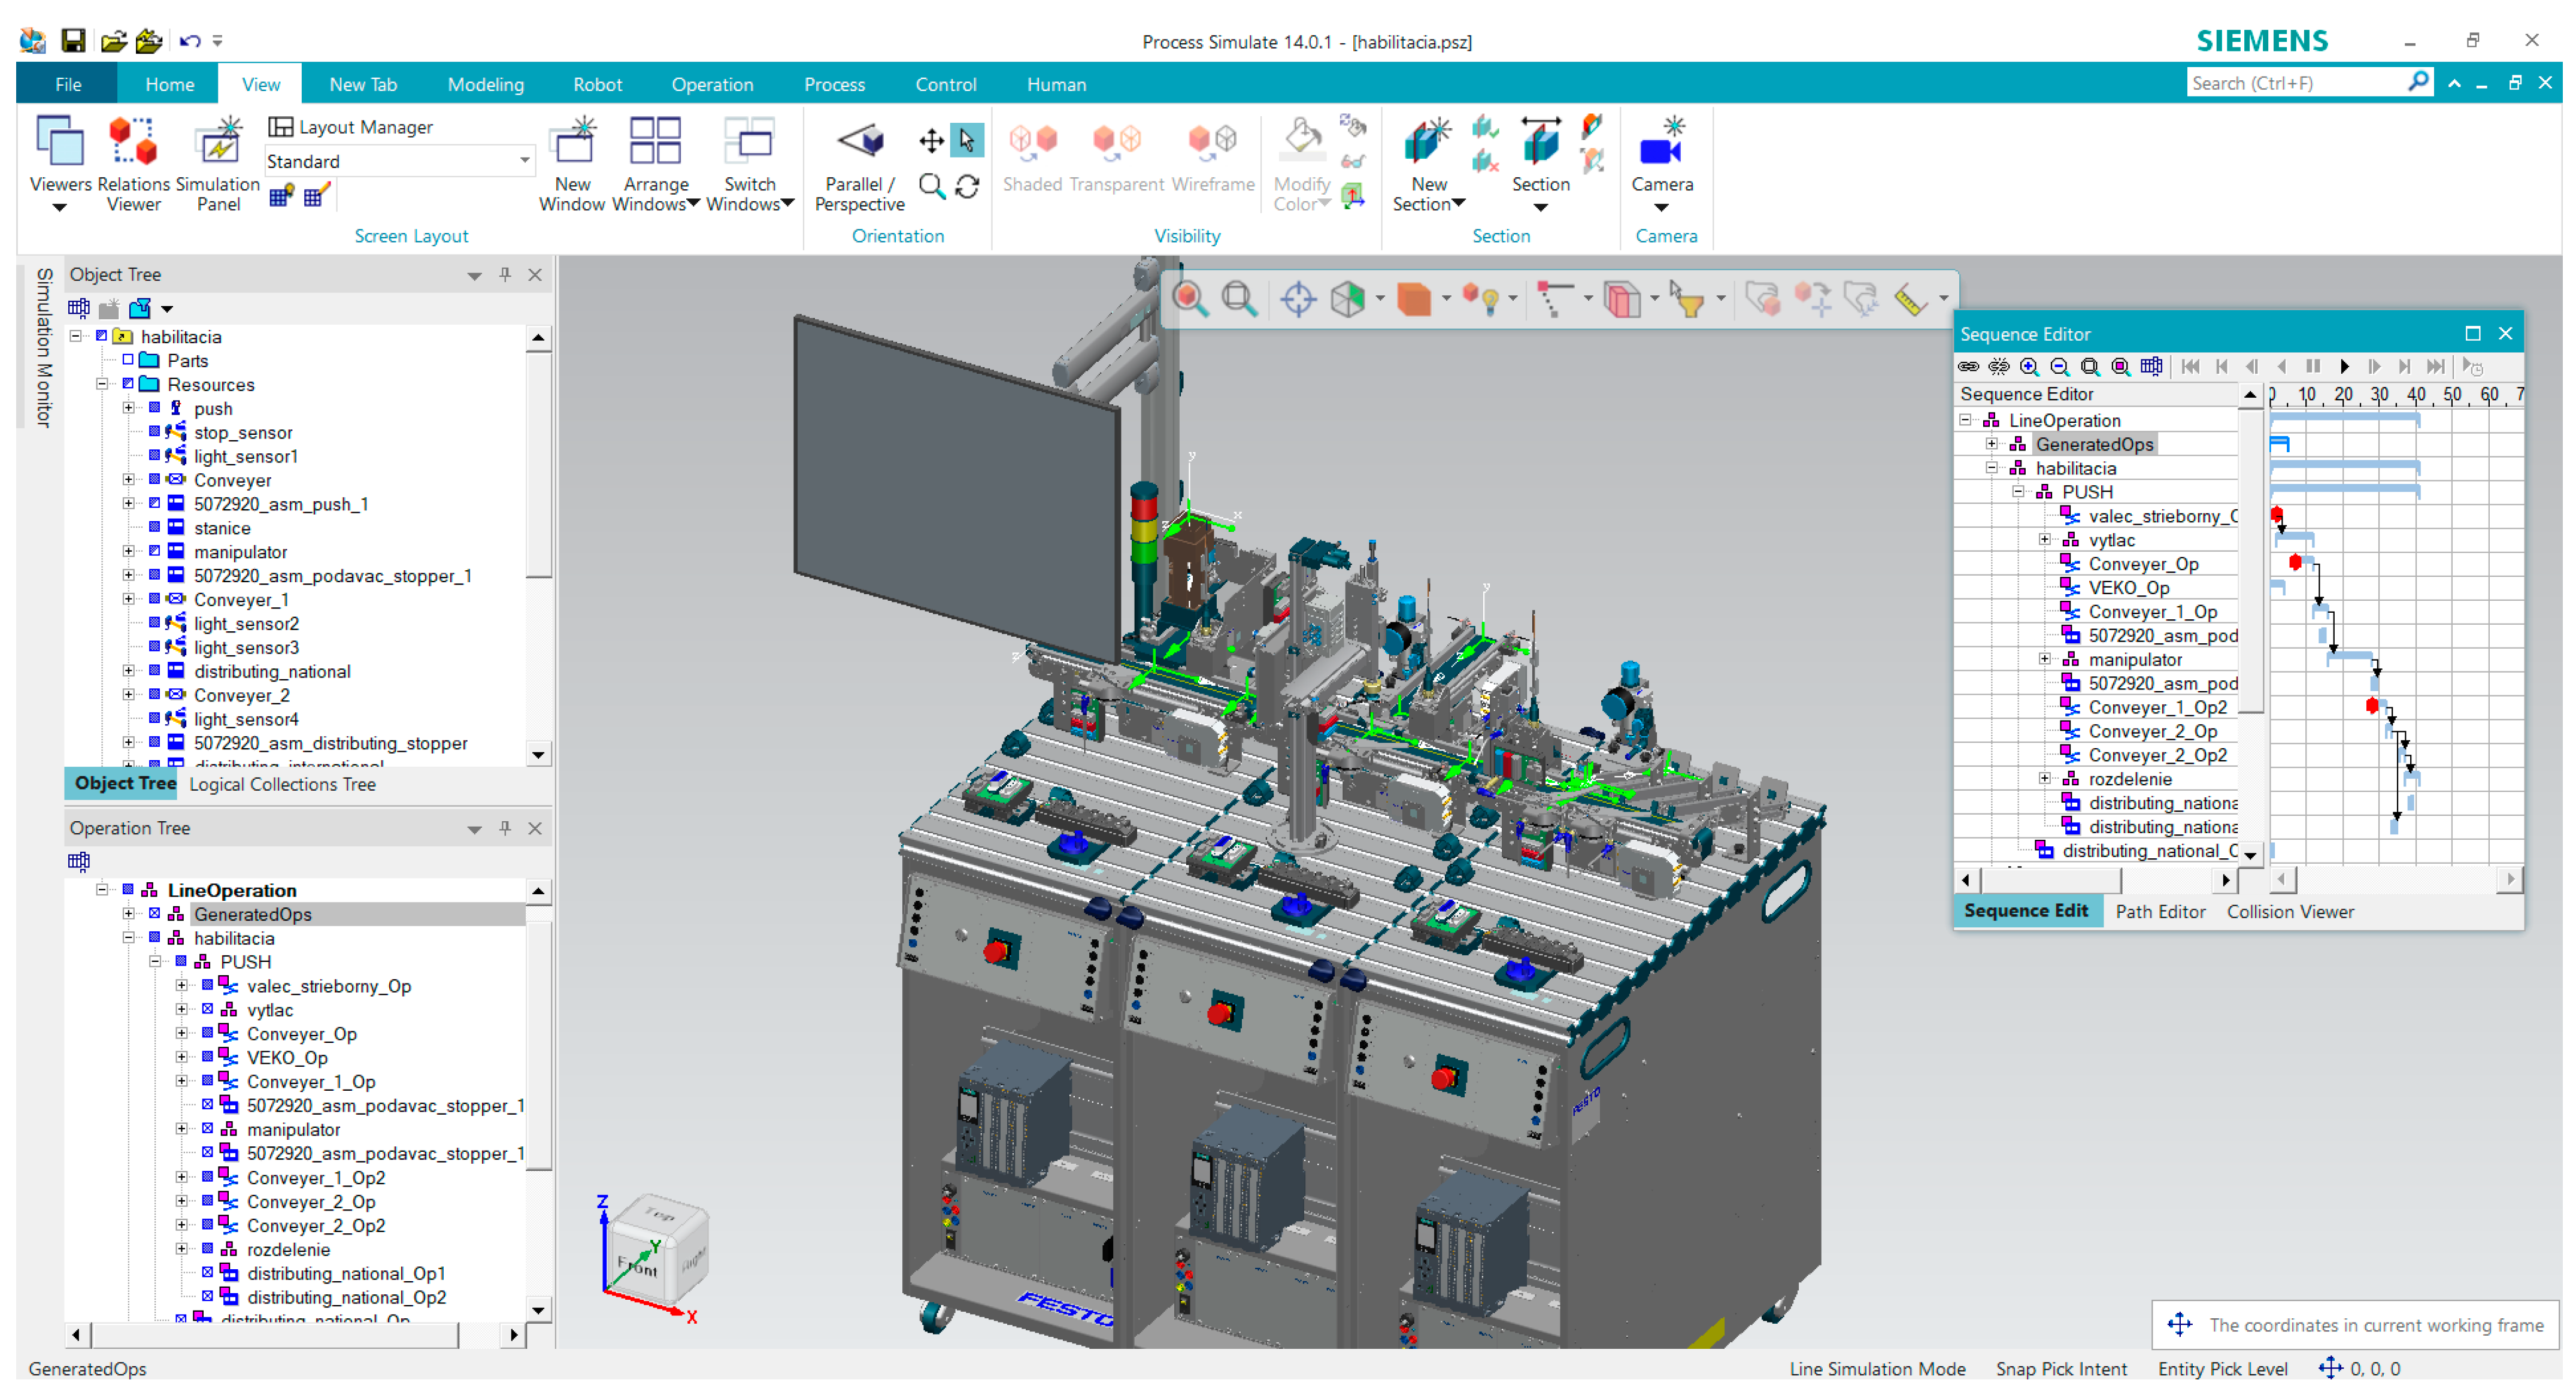Toggle display checkbox for stanice resource
Viewport: 2576px width, 1392px height.
(154, 527)
